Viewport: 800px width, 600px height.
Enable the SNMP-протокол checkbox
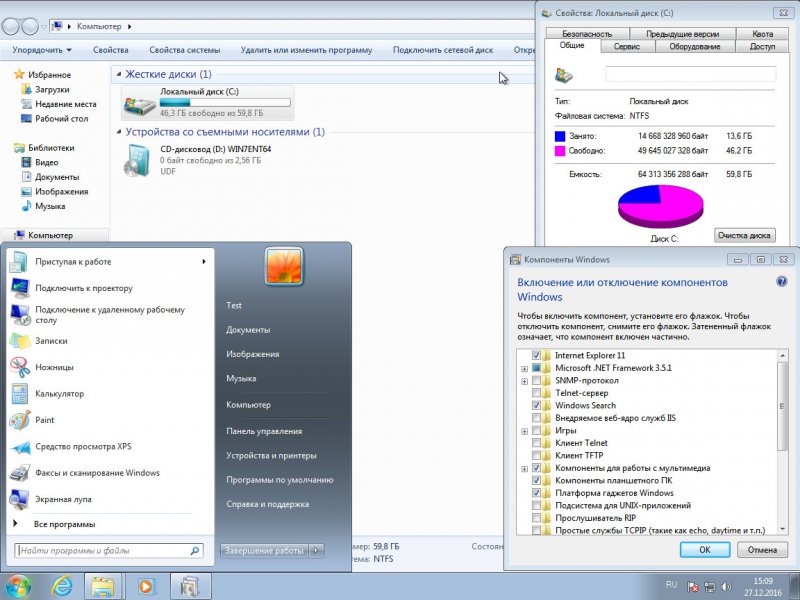pos(536,381)
